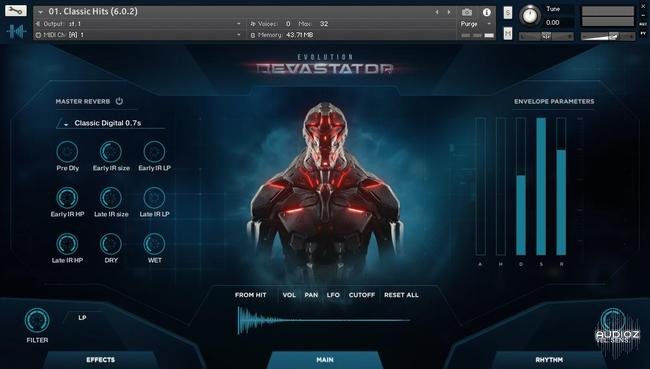The image size is (650, 369).
Task: Click the ENVELOPE PARAMETERS heading
Action: click(554, 101)
